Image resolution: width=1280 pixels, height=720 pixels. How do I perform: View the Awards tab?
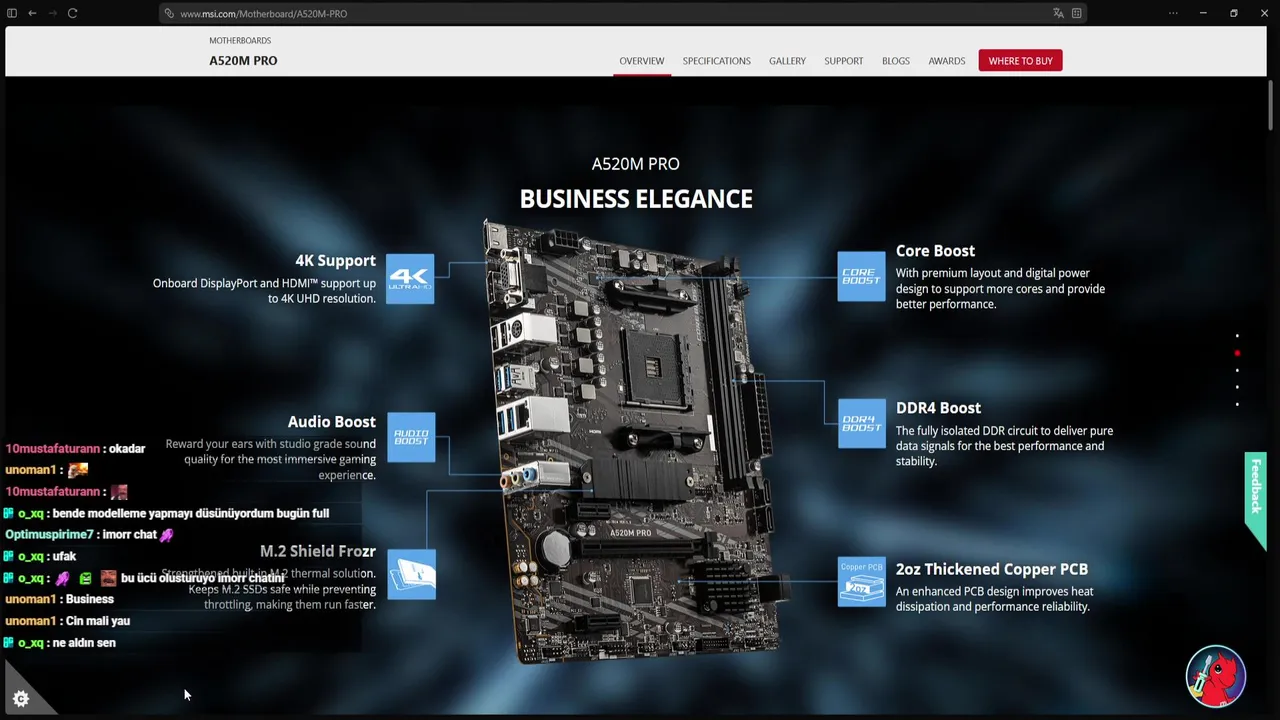[946, 61]
